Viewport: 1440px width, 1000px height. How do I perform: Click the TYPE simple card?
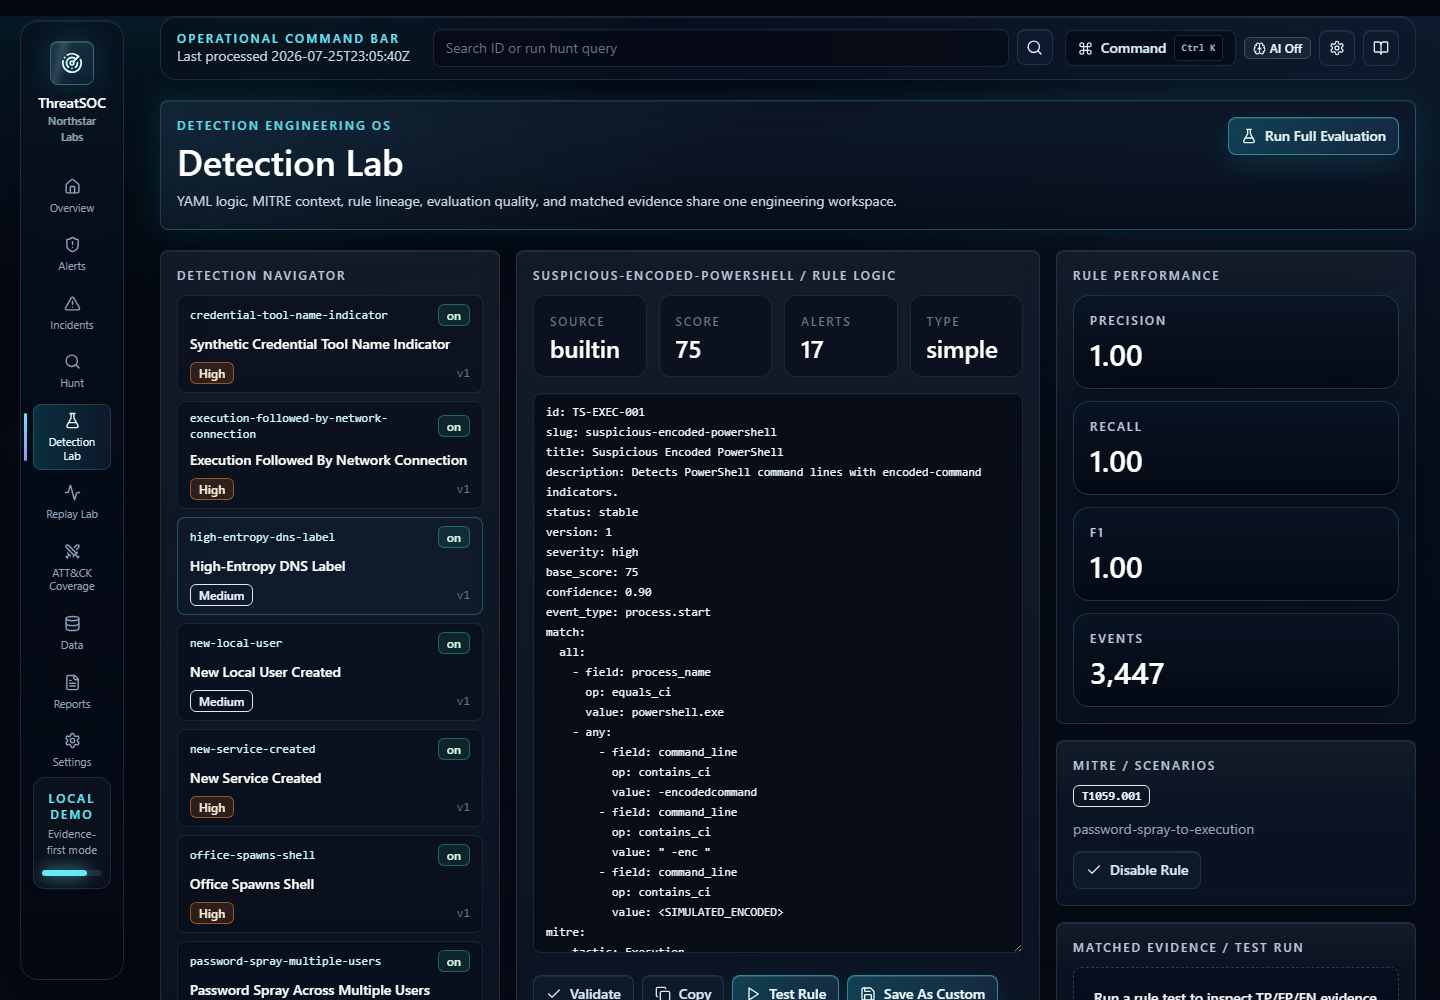click(x=966, y=336)
